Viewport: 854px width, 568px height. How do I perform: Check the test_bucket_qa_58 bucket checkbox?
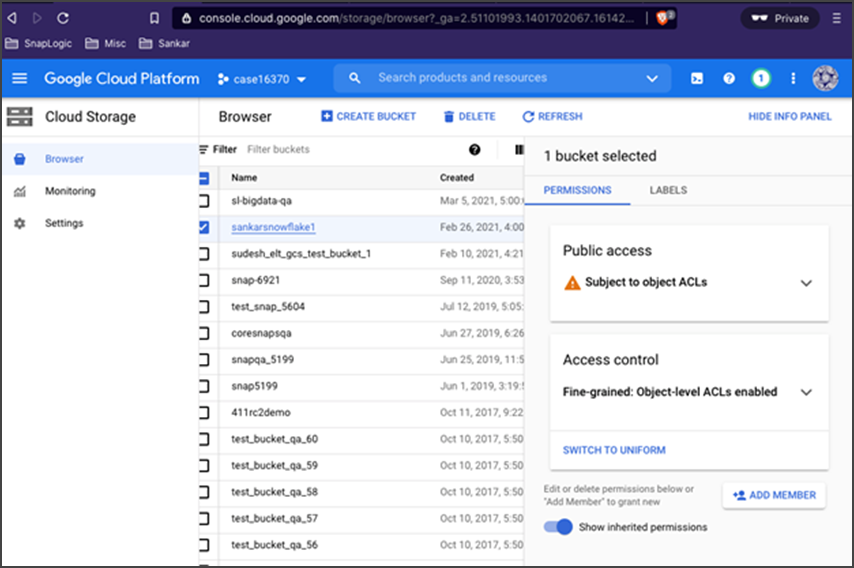(x=204, y=492)
